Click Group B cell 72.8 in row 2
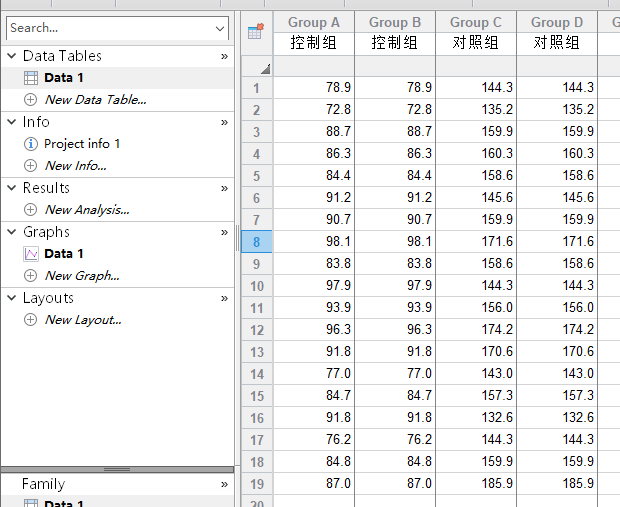 pyautogui.click(x=395, y=110)
